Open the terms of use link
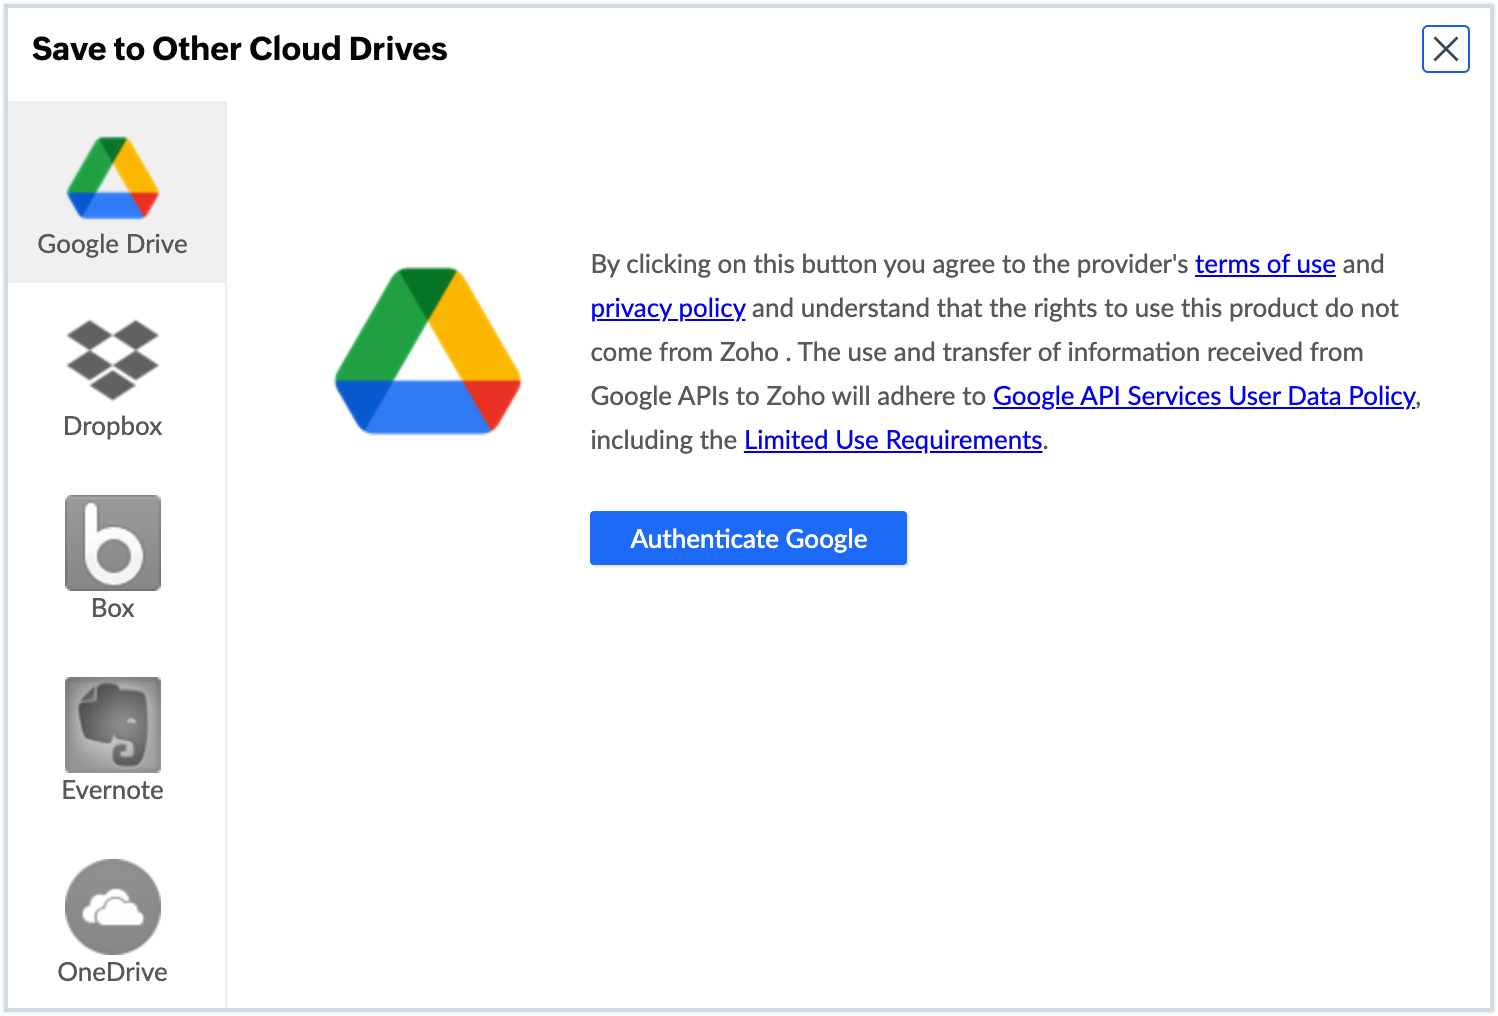The image size is (1498, 1016). (x=1265, y=264)
